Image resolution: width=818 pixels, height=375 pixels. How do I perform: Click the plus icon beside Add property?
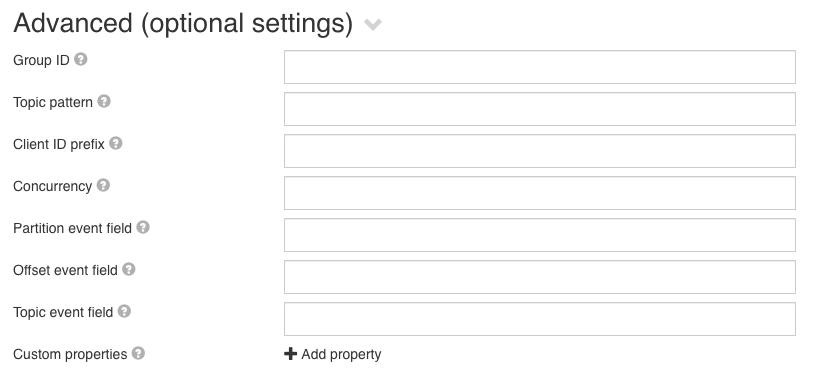point(291,354)
